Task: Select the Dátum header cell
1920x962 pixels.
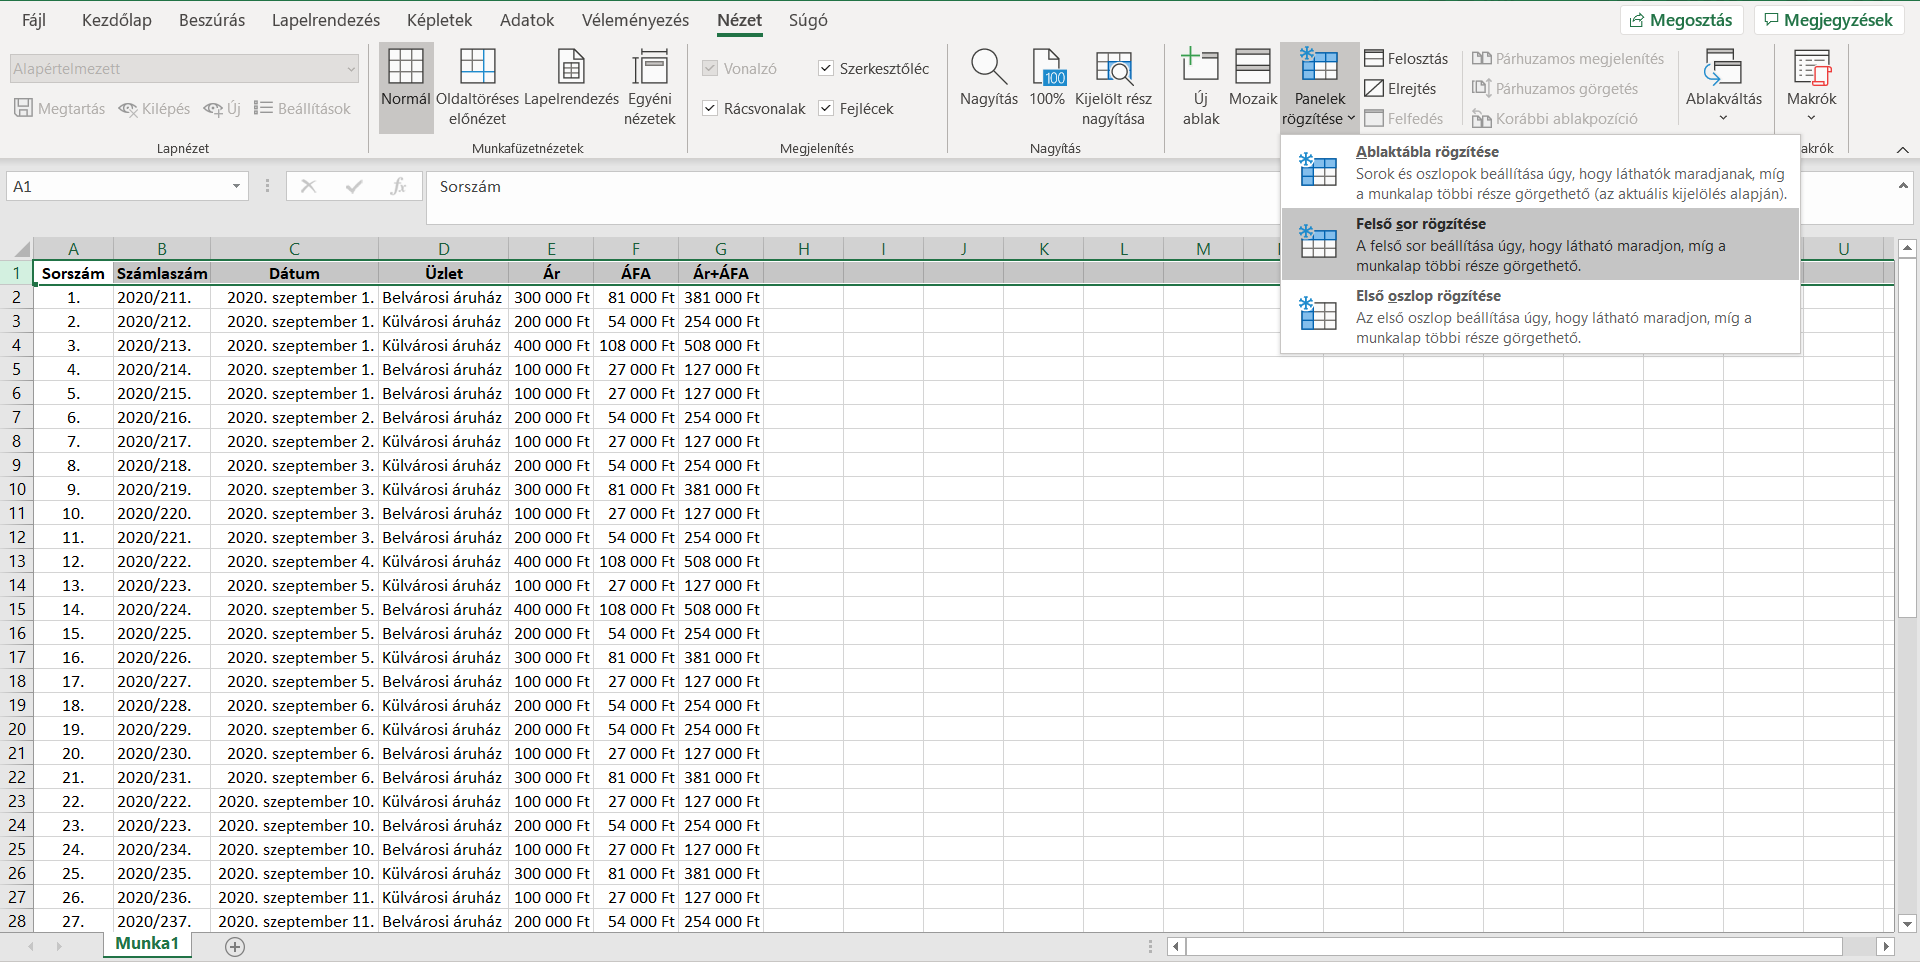Action: (294, 273)
